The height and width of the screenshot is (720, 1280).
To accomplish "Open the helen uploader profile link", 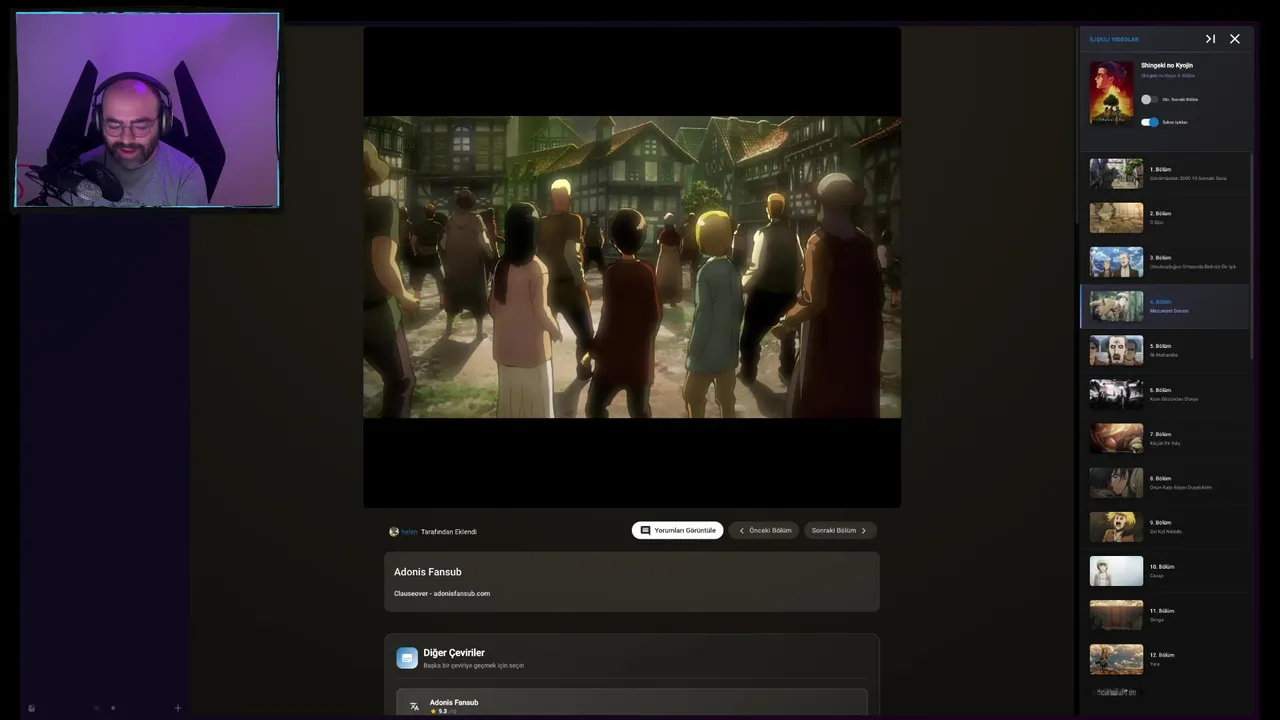I will 409,532.
